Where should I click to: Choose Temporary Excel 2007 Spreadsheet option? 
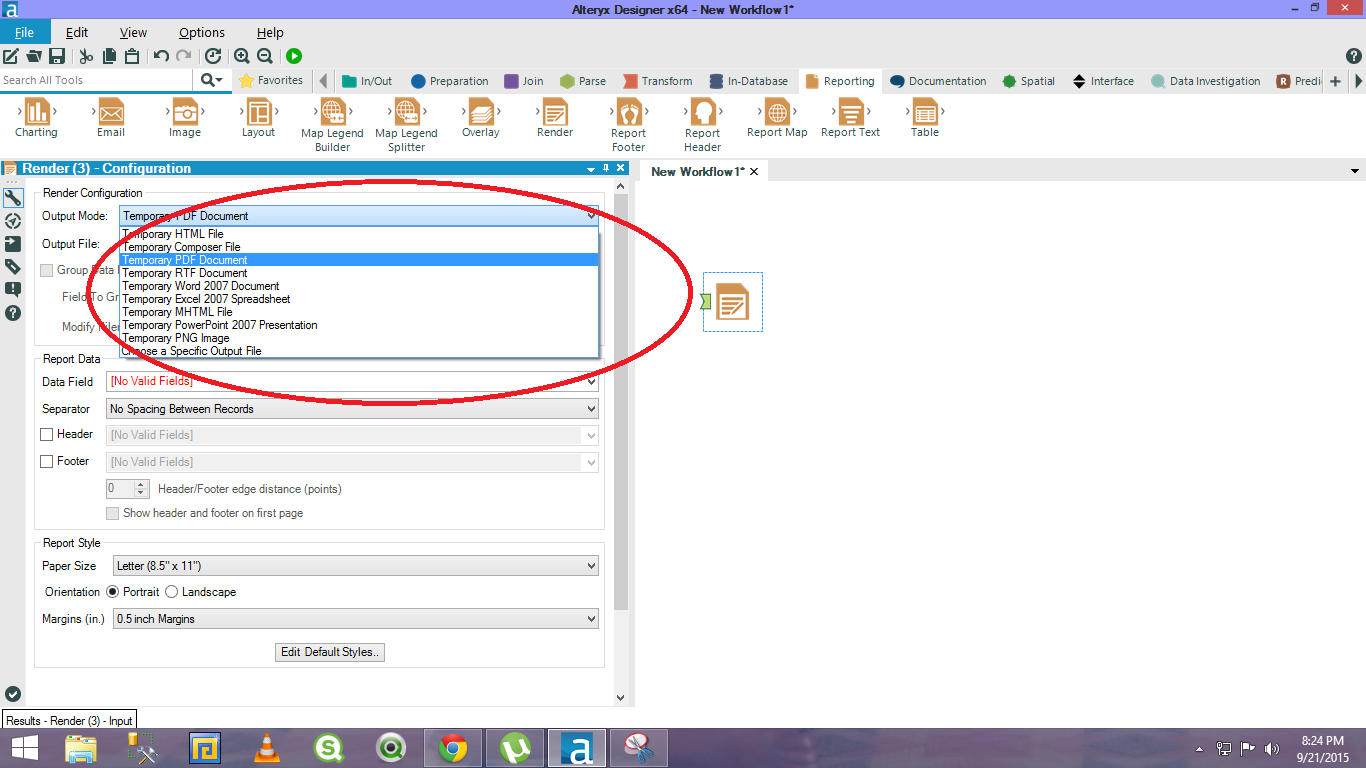[x=359, y=299]
